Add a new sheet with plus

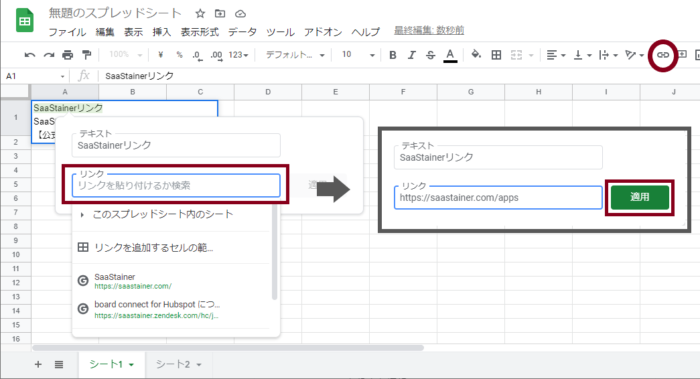tap(38, 364)
